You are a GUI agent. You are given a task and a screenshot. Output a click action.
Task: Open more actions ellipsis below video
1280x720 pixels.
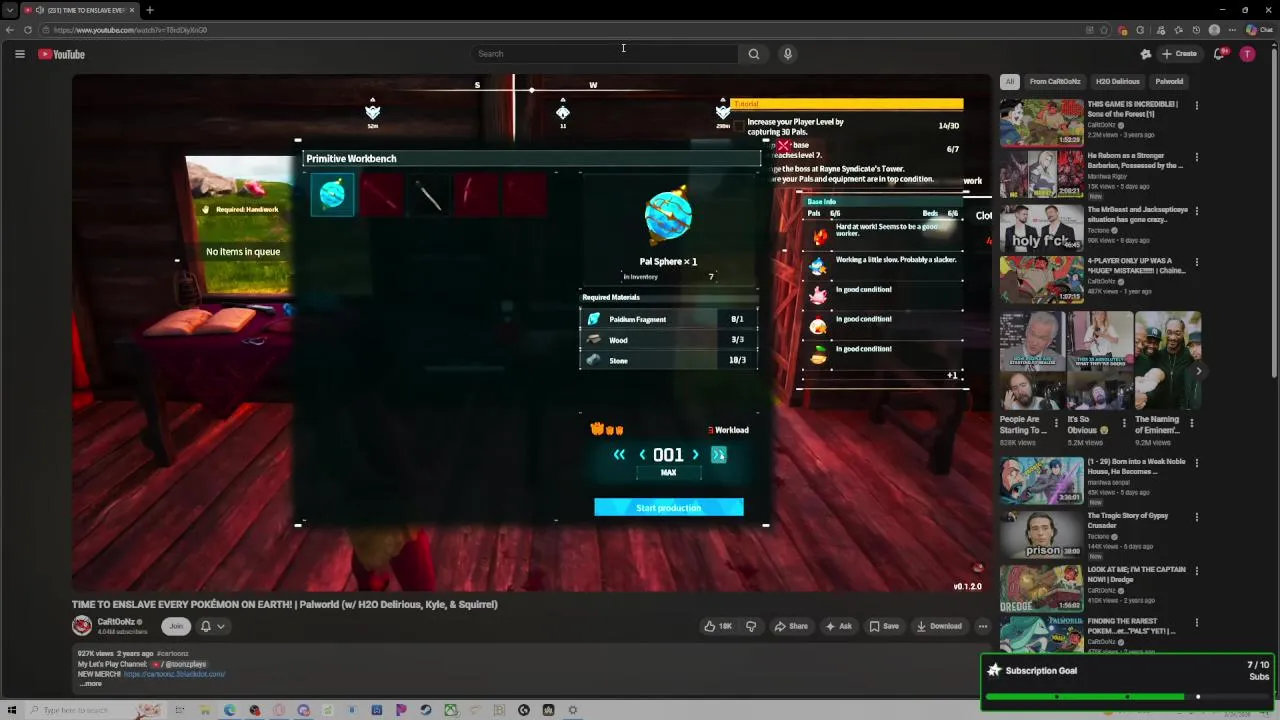pyautogui.click(x=983, y=626)
